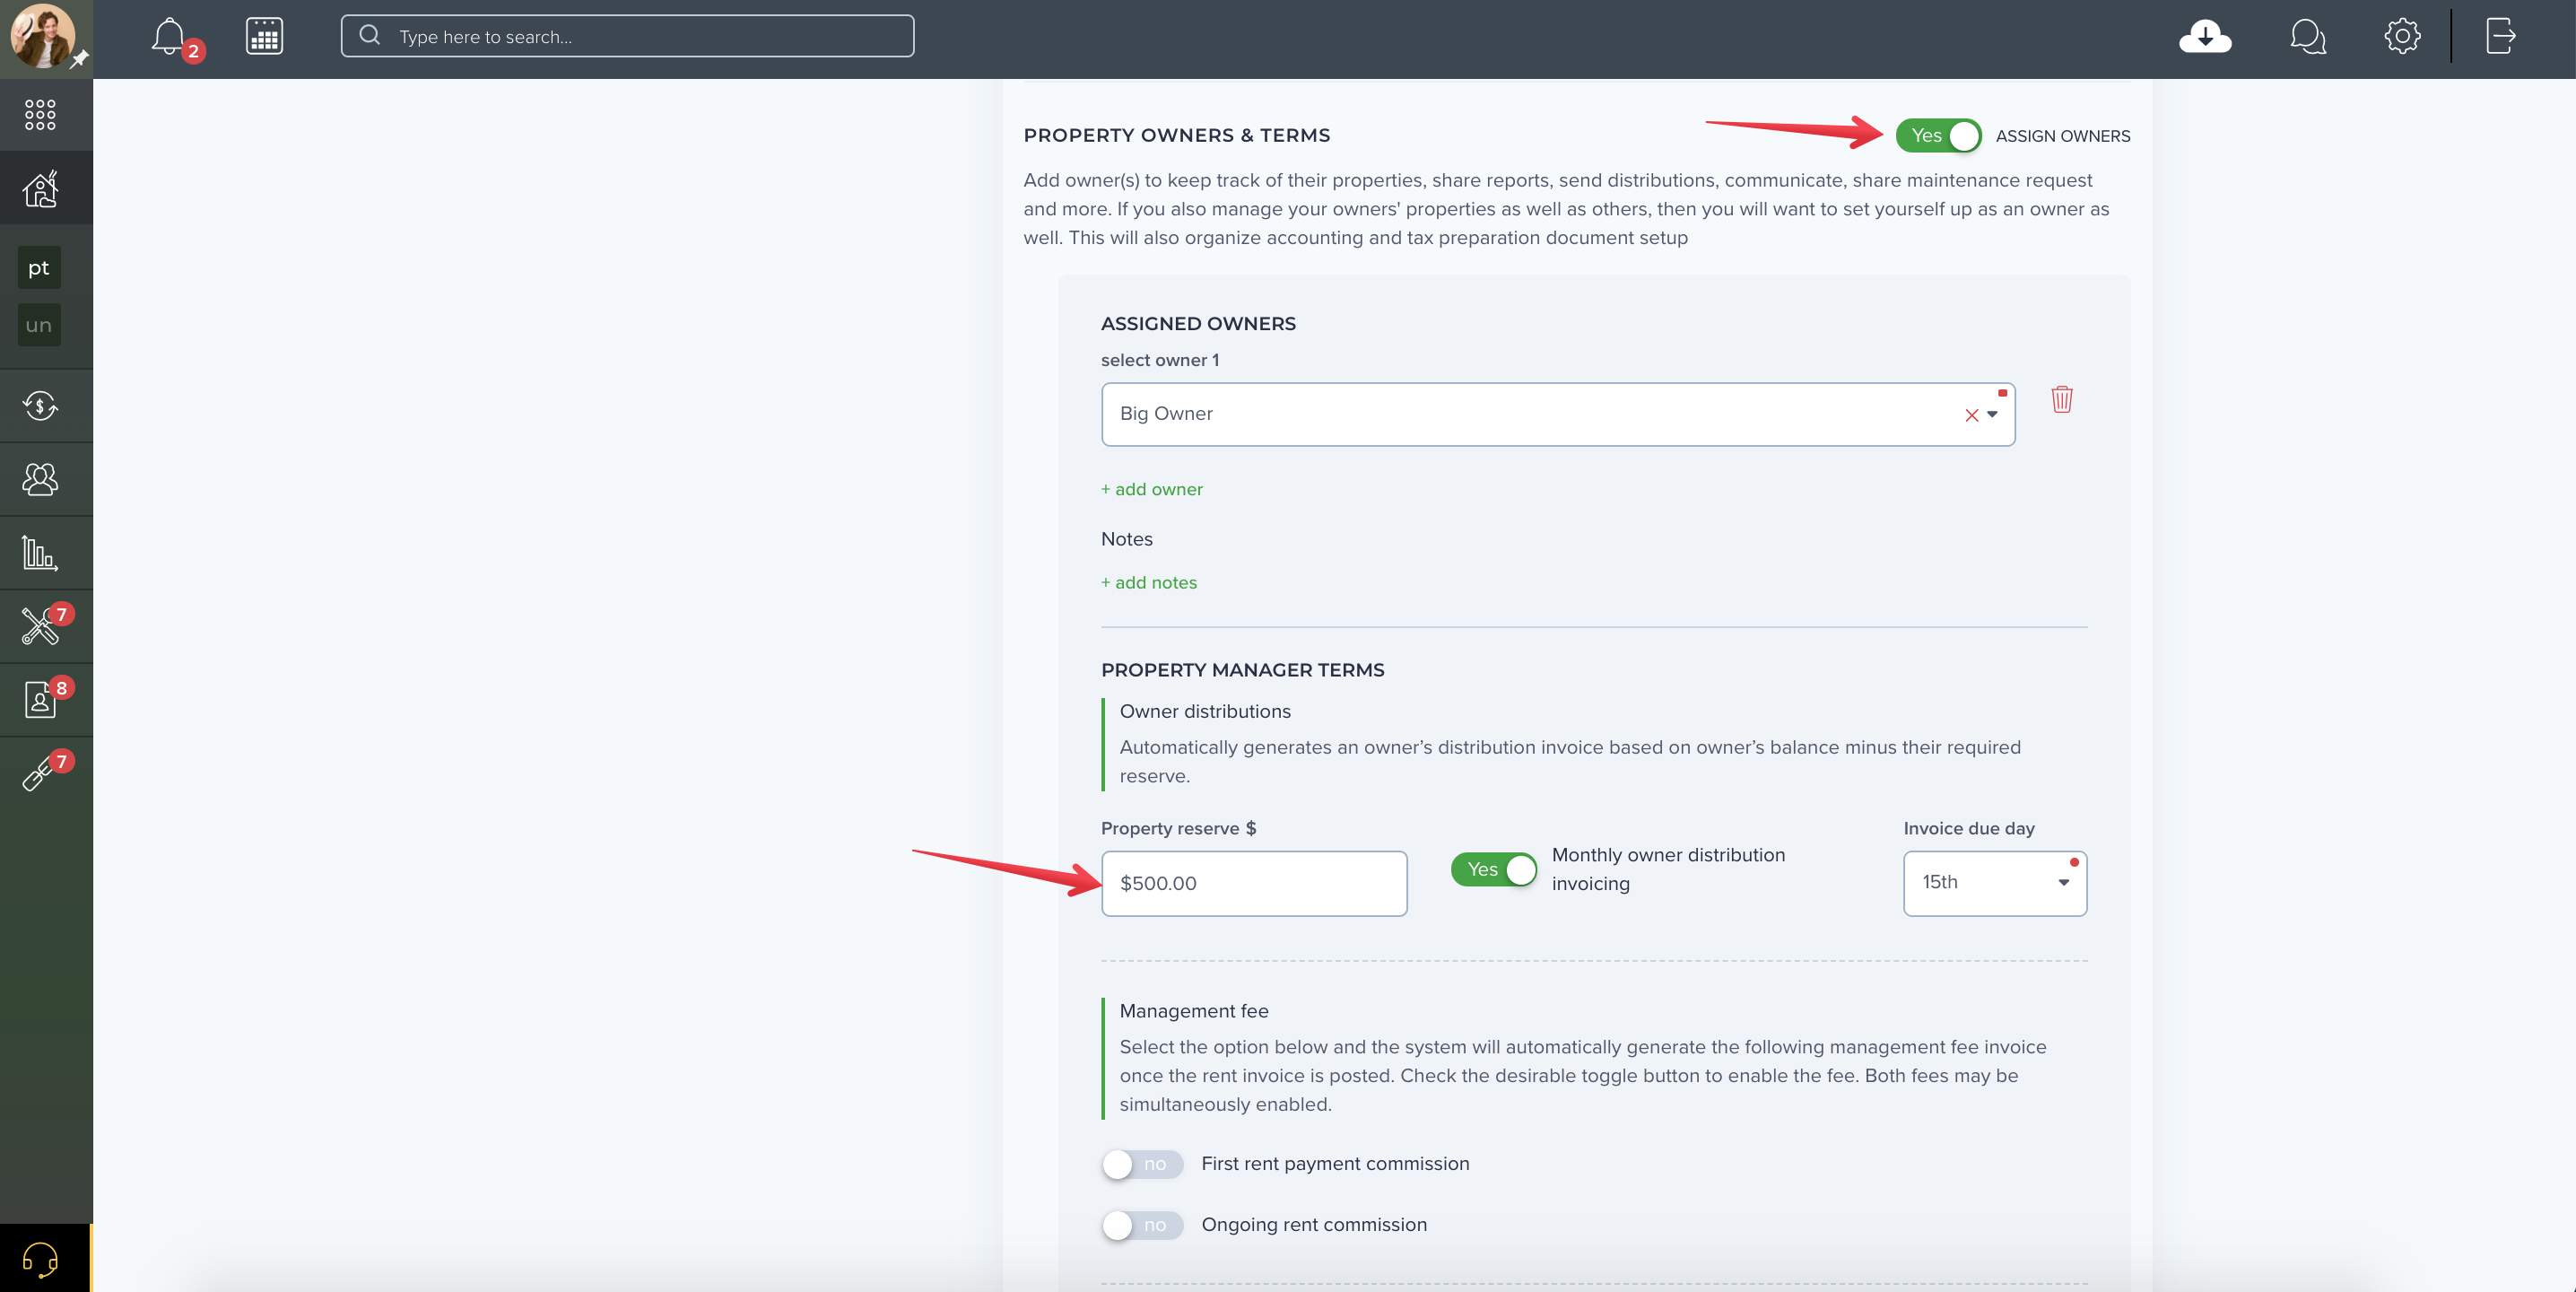Click the 'Big Owner' selected value
Screen dimensions: 2576x1292
point(1166,414)
